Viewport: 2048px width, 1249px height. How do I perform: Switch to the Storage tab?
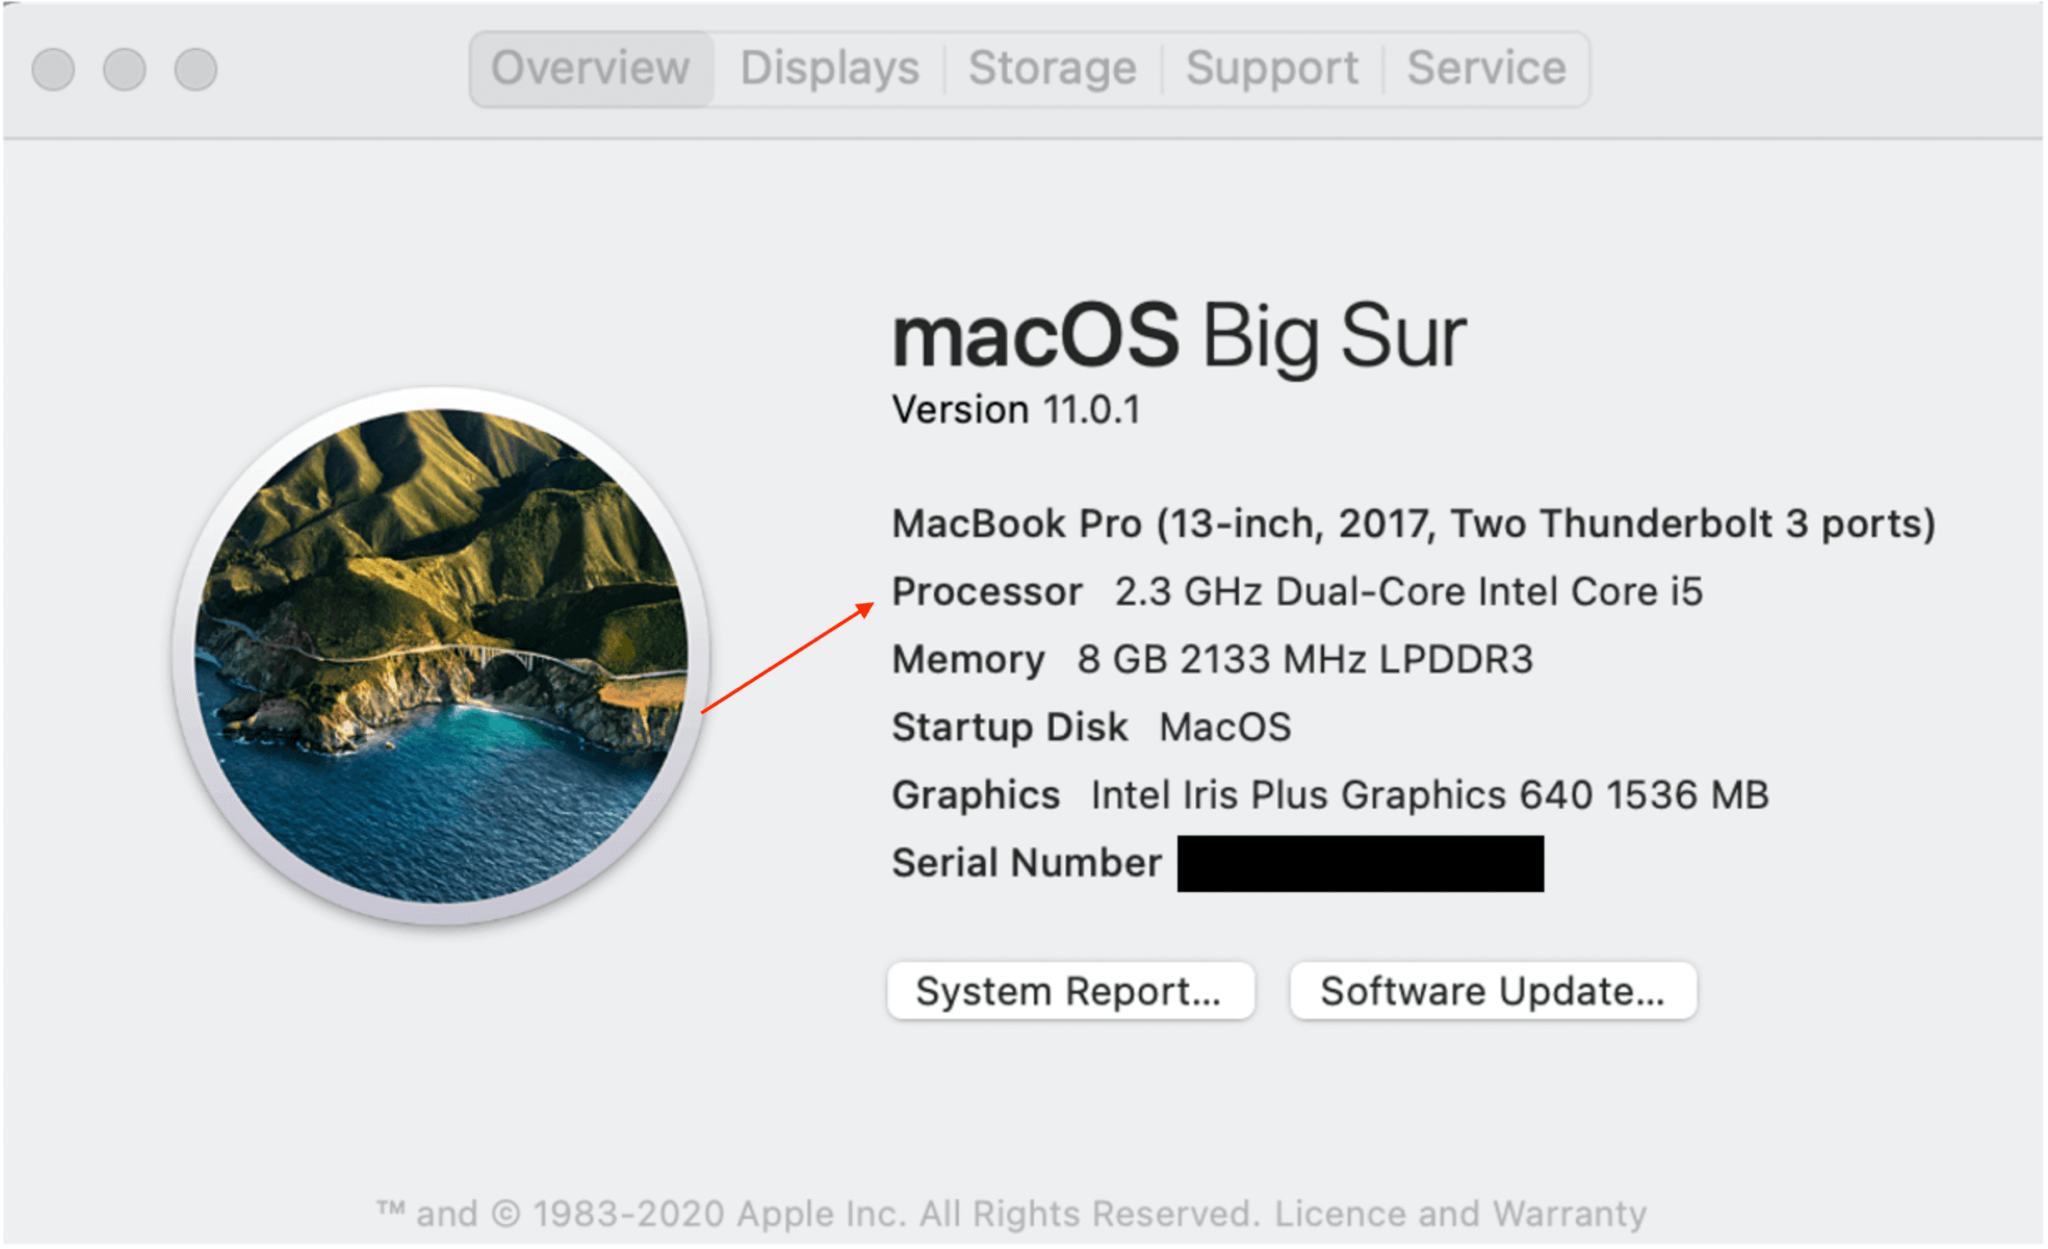[1052, 68]
